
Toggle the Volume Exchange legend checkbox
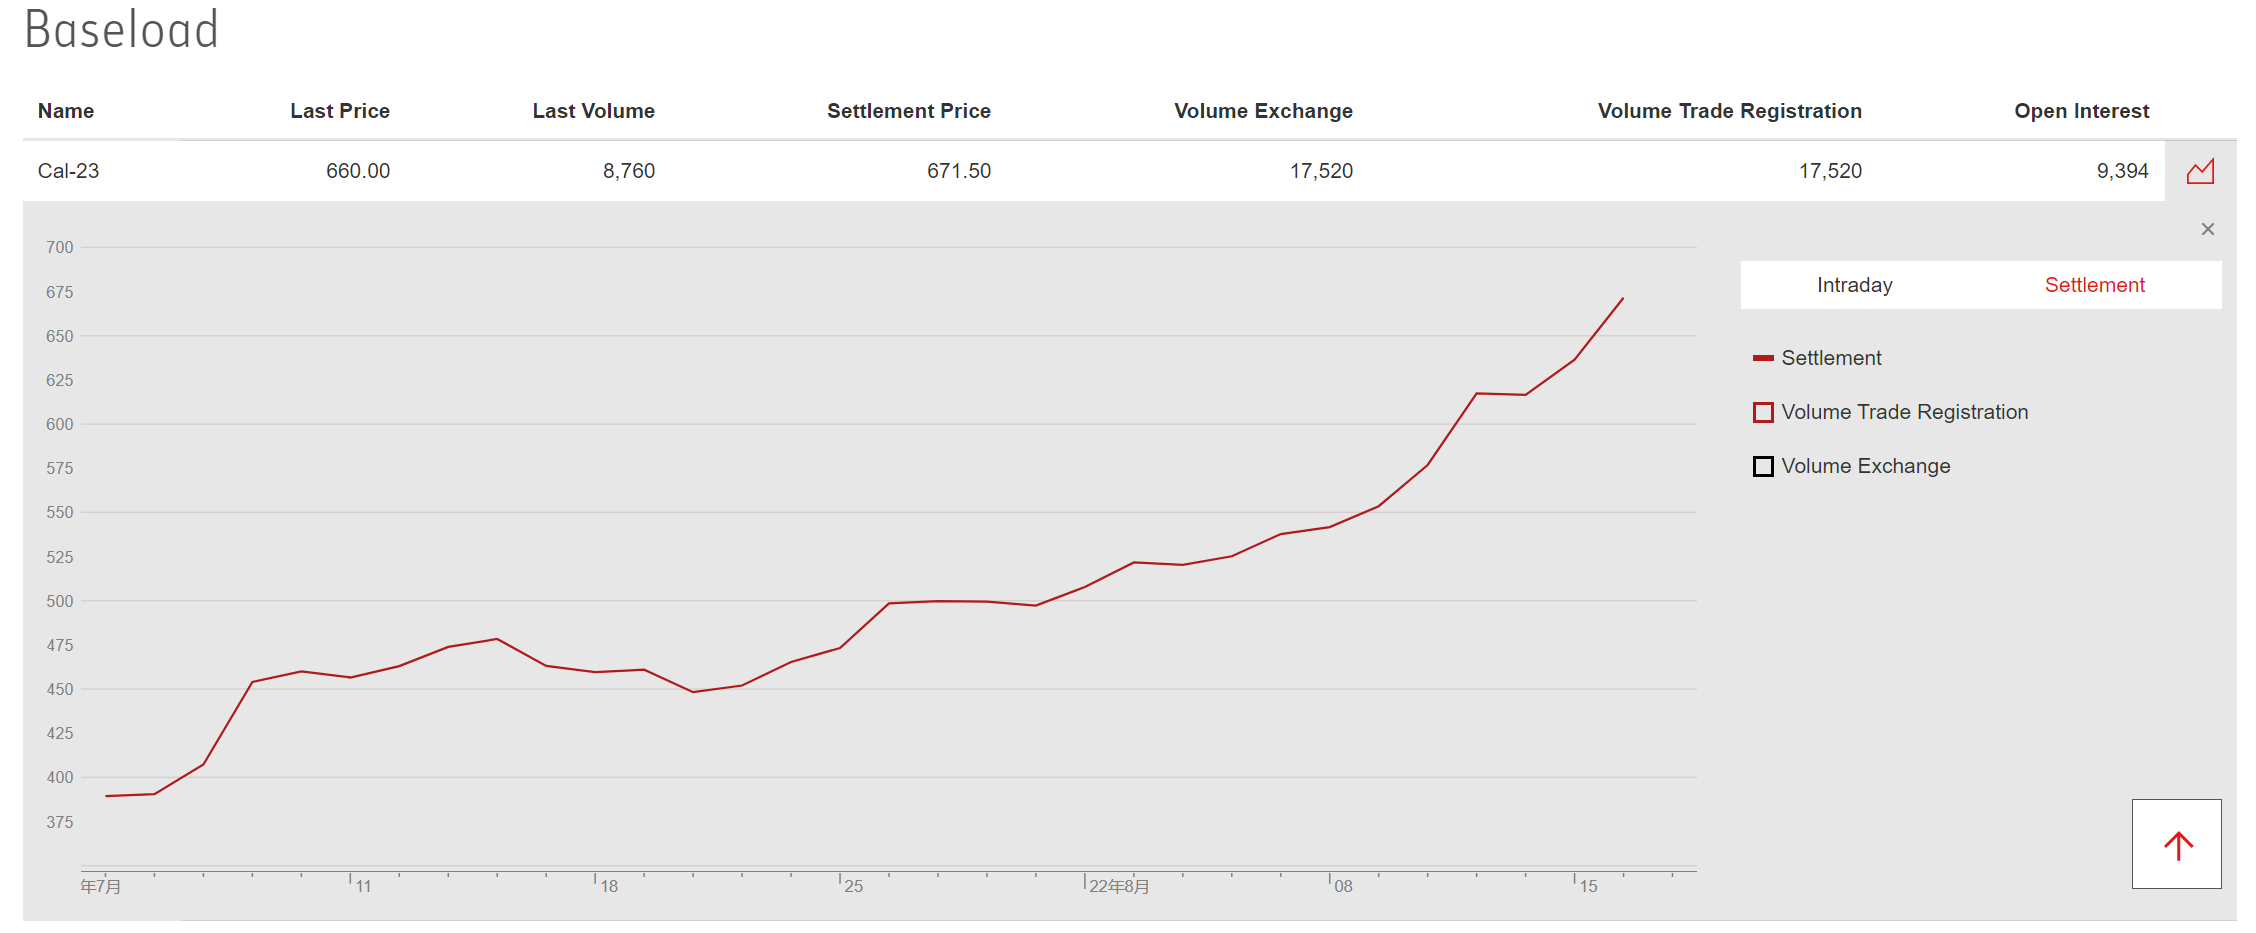point(1763,466)
